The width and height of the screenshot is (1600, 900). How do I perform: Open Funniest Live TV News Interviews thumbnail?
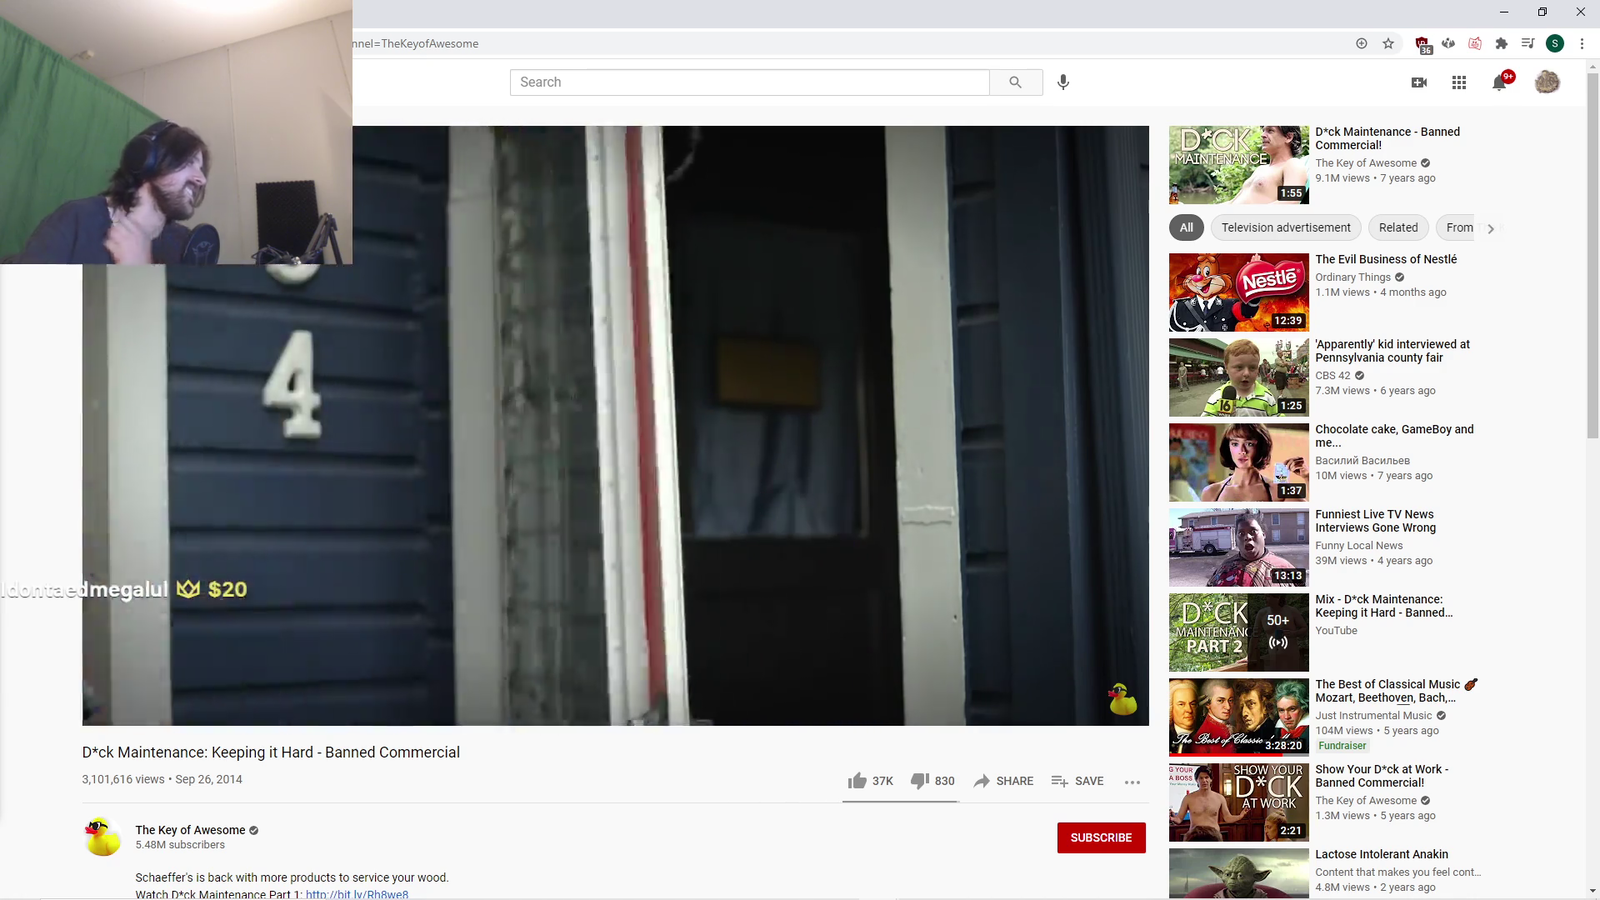pos(1239,547)
